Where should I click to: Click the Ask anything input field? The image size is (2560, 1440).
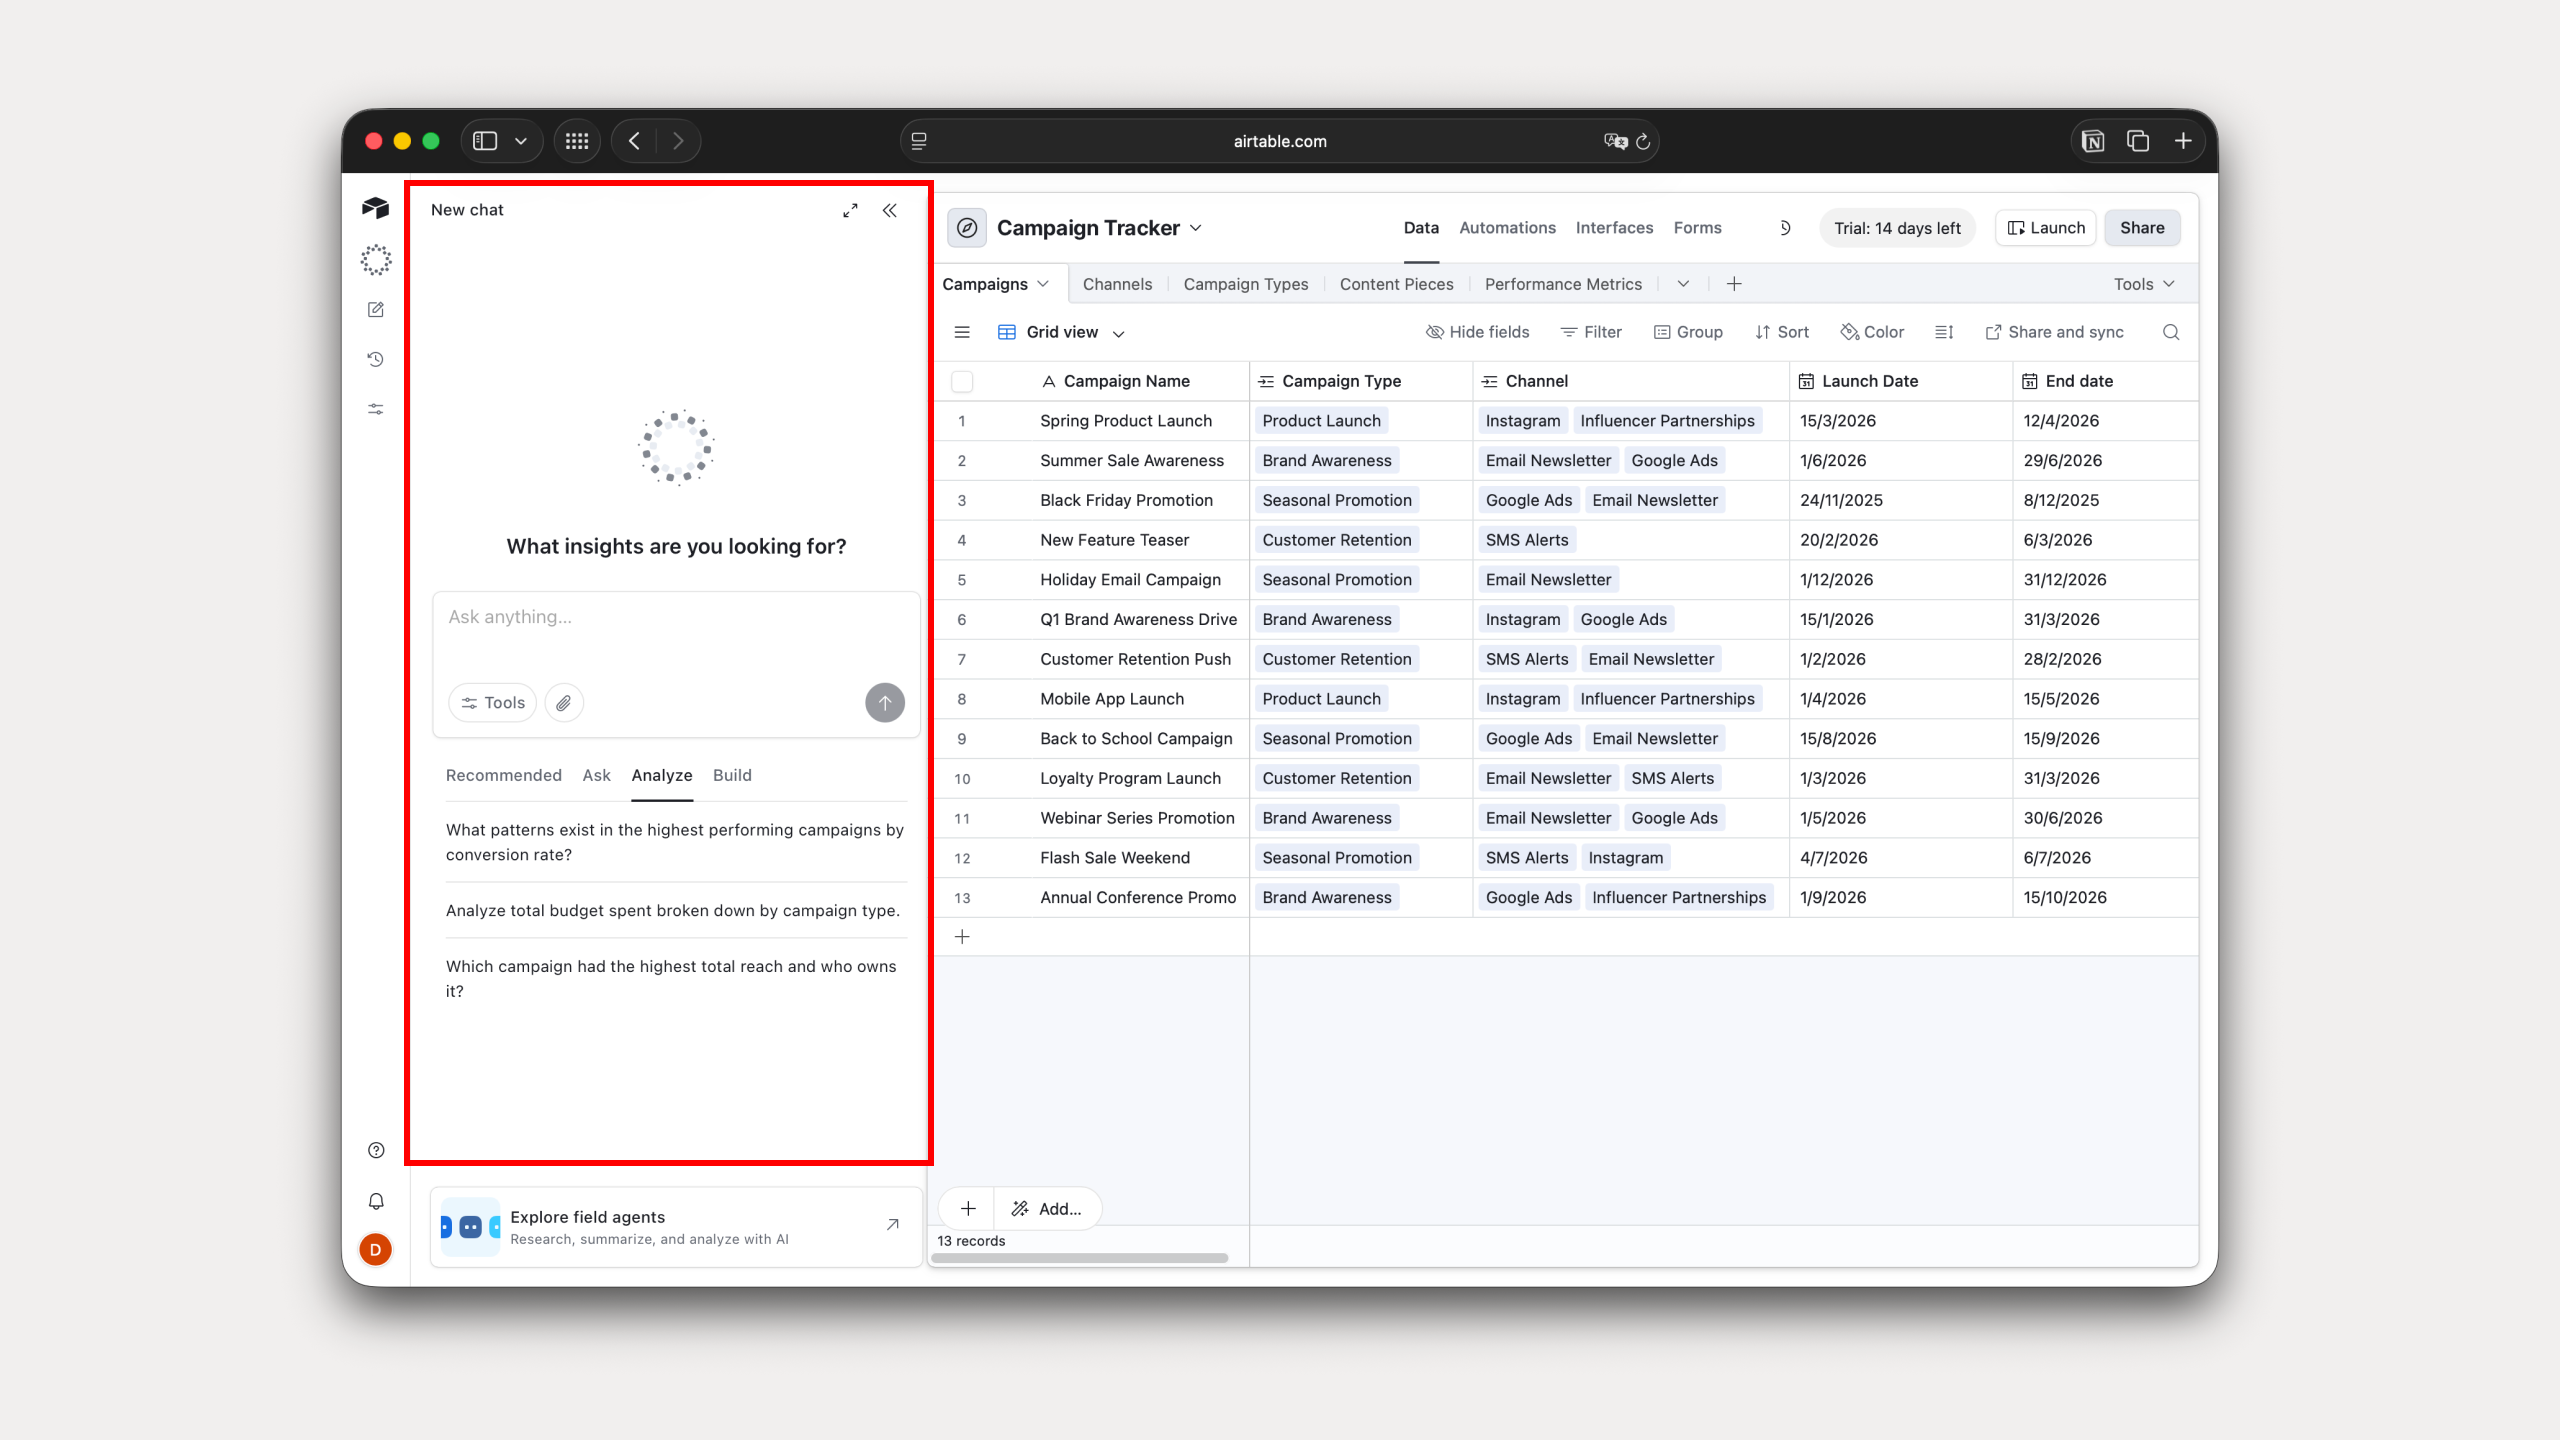(676, 630)
